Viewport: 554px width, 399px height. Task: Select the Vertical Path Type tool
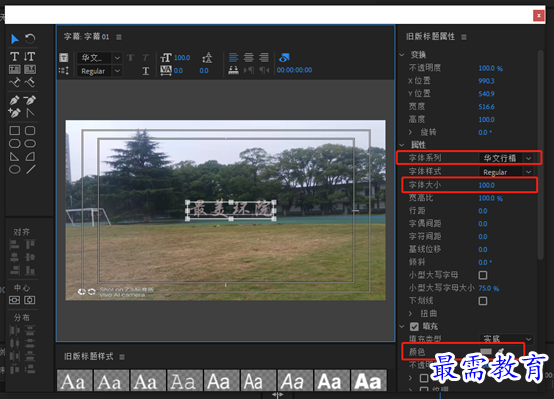click(30, 82)
